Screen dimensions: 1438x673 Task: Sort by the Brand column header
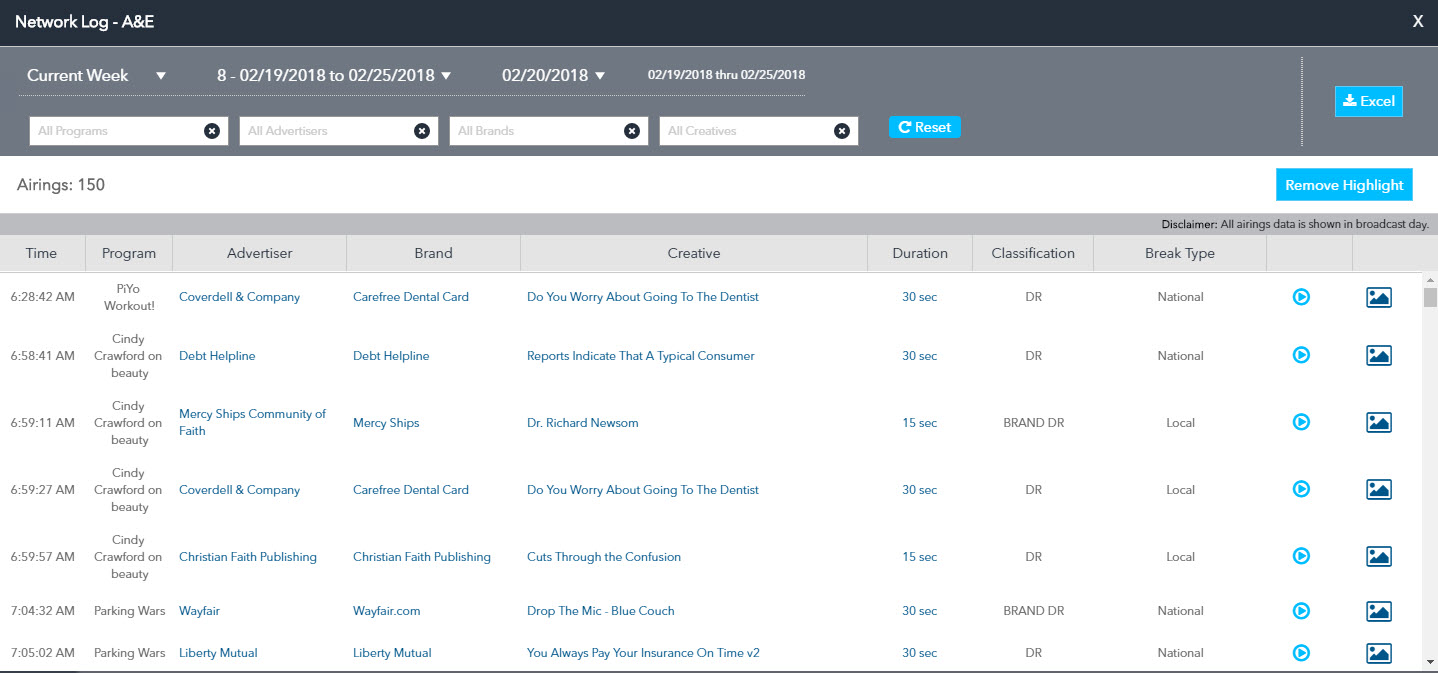click(434, 253)
